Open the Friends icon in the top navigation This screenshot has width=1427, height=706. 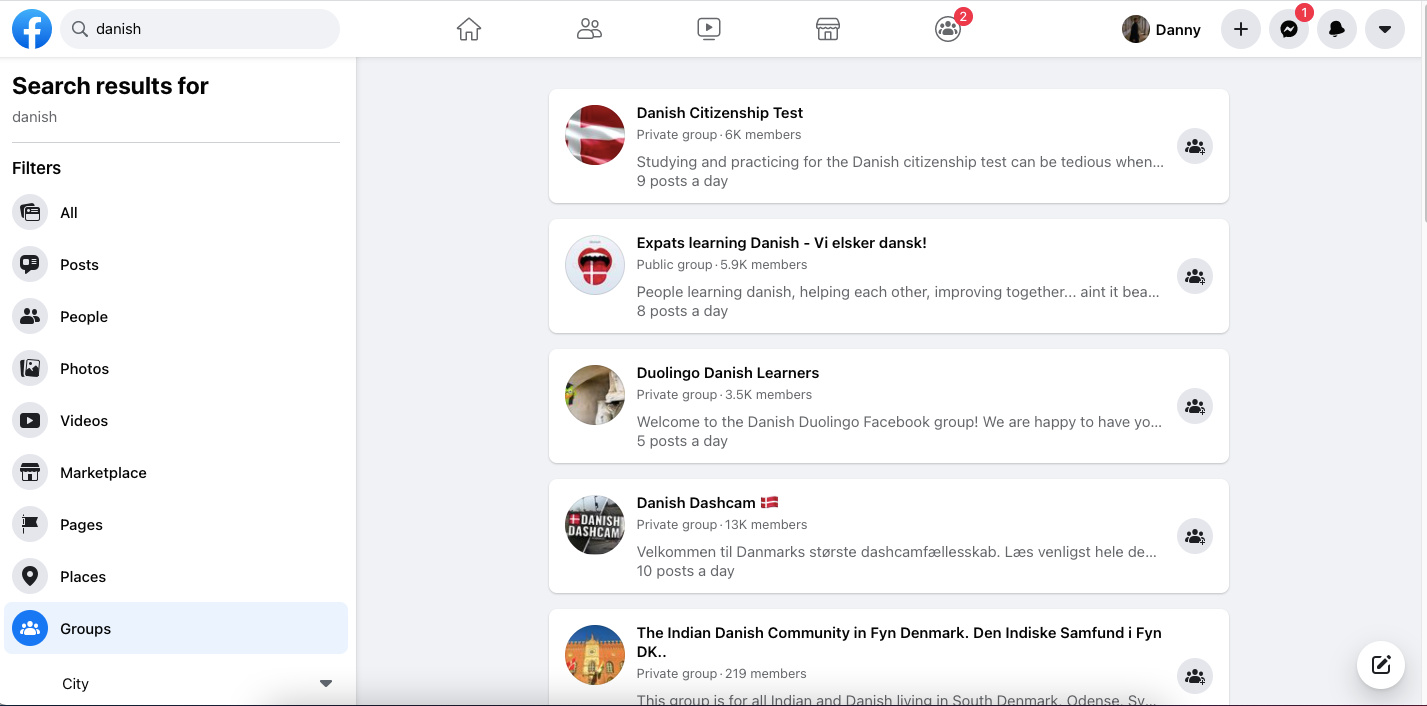click(x=589, y=29)
